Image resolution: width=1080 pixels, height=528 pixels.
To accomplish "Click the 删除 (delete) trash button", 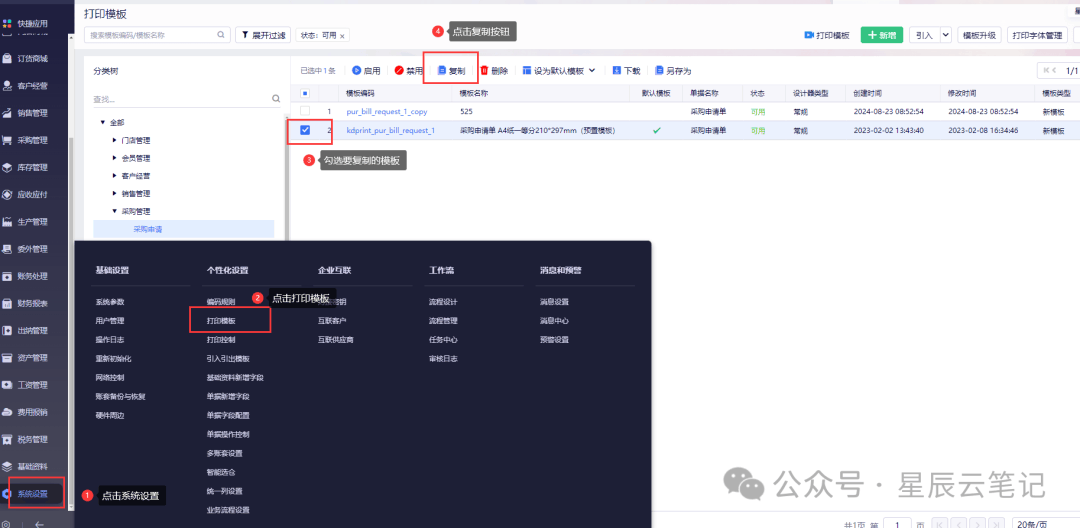I will pos(494,71).
